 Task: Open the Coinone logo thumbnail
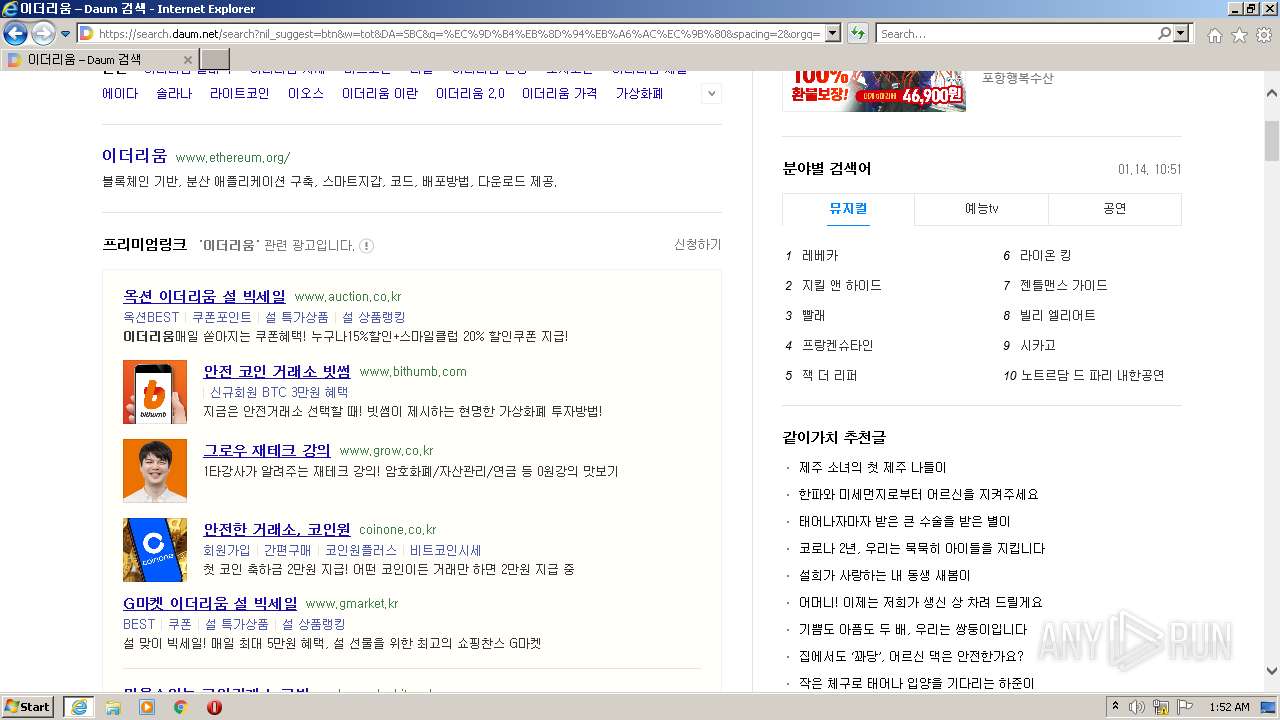tap(155, 550)
